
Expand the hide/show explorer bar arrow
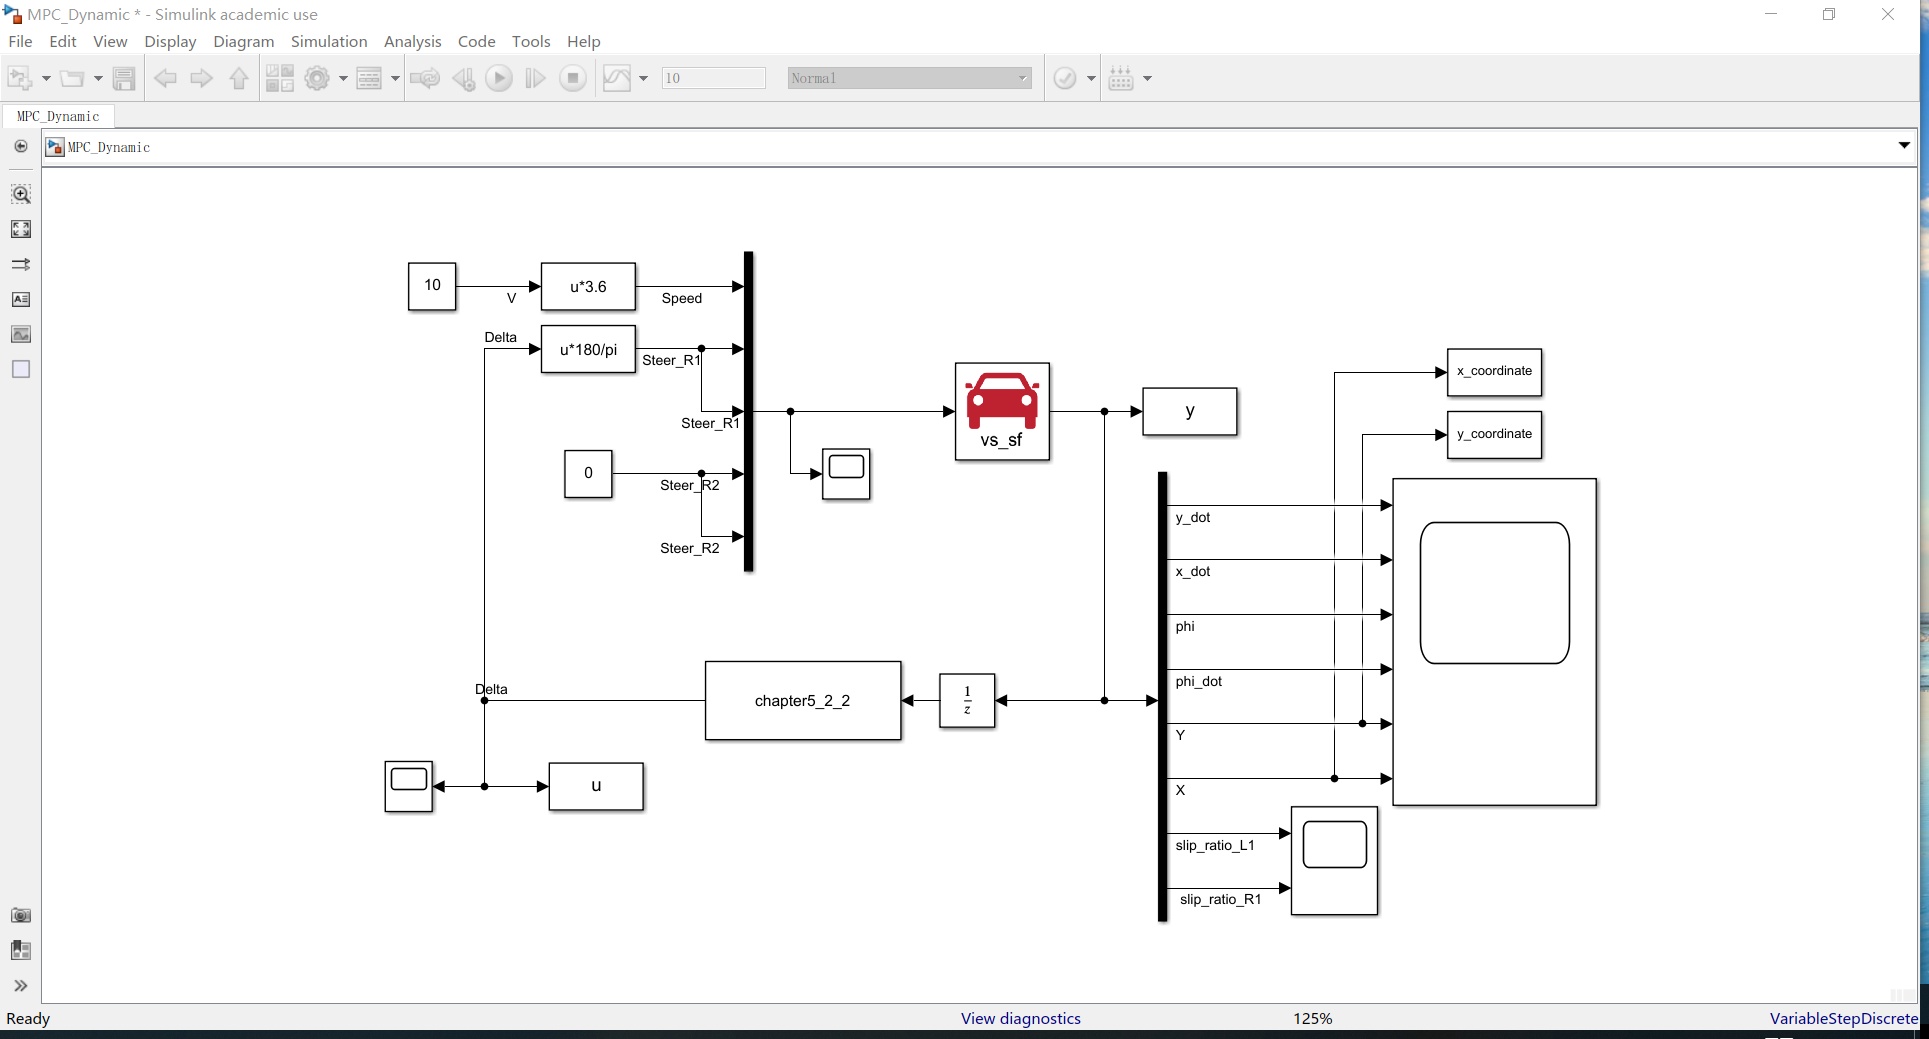click(x=20, y=986)
